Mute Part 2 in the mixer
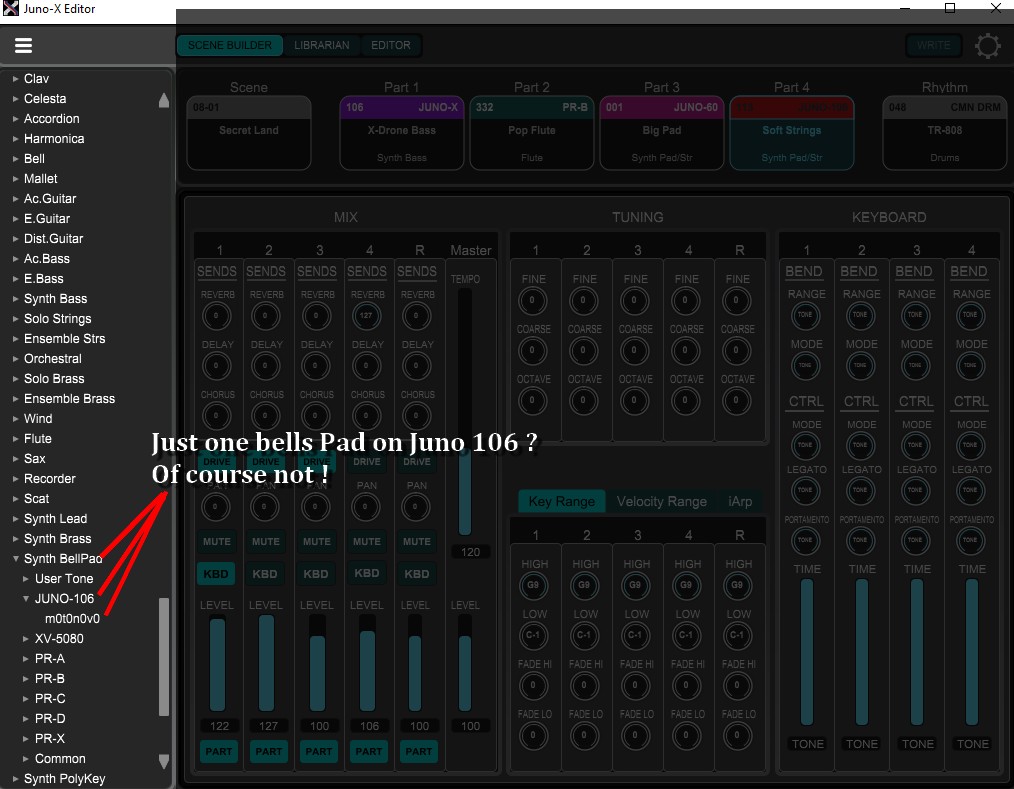 coord(266,541)
